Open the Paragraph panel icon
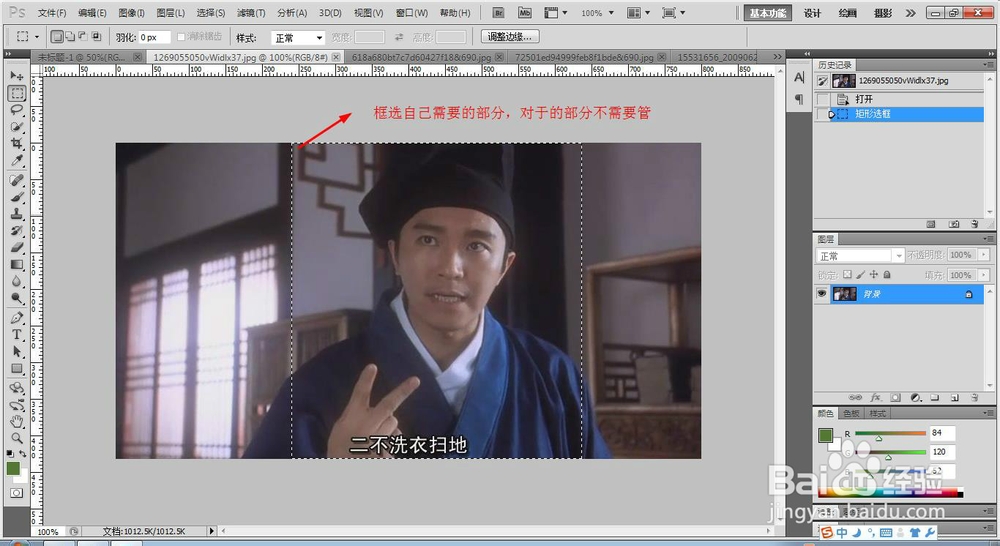1000x546 pixels. coord(799,99)
